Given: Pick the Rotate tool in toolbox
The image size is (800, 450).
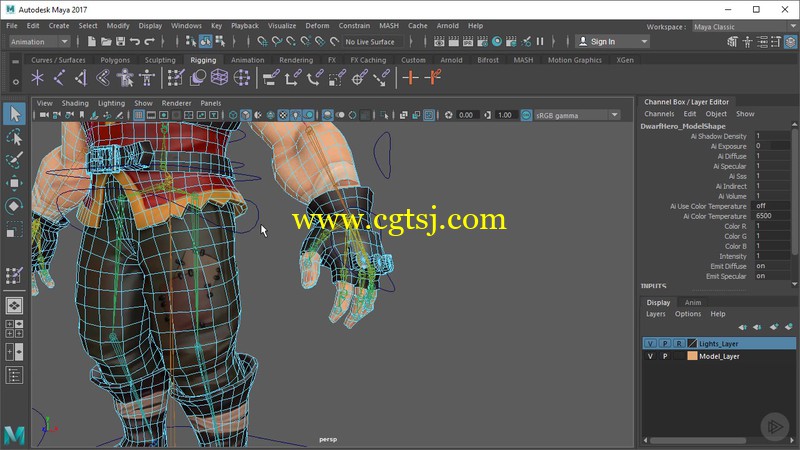Looking at the screenshot, I should 14,206.
